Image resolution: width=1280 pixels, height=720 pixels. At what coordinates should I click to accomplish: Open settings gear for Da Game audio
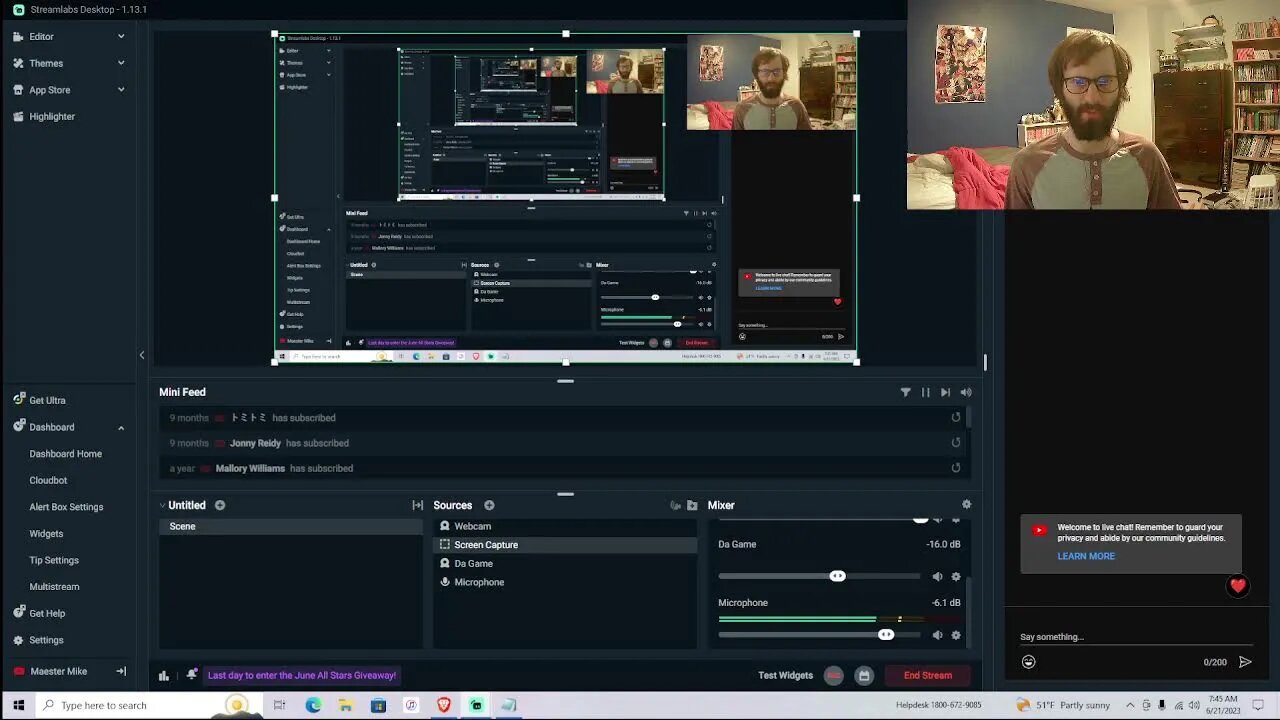[x=956, y=576]
